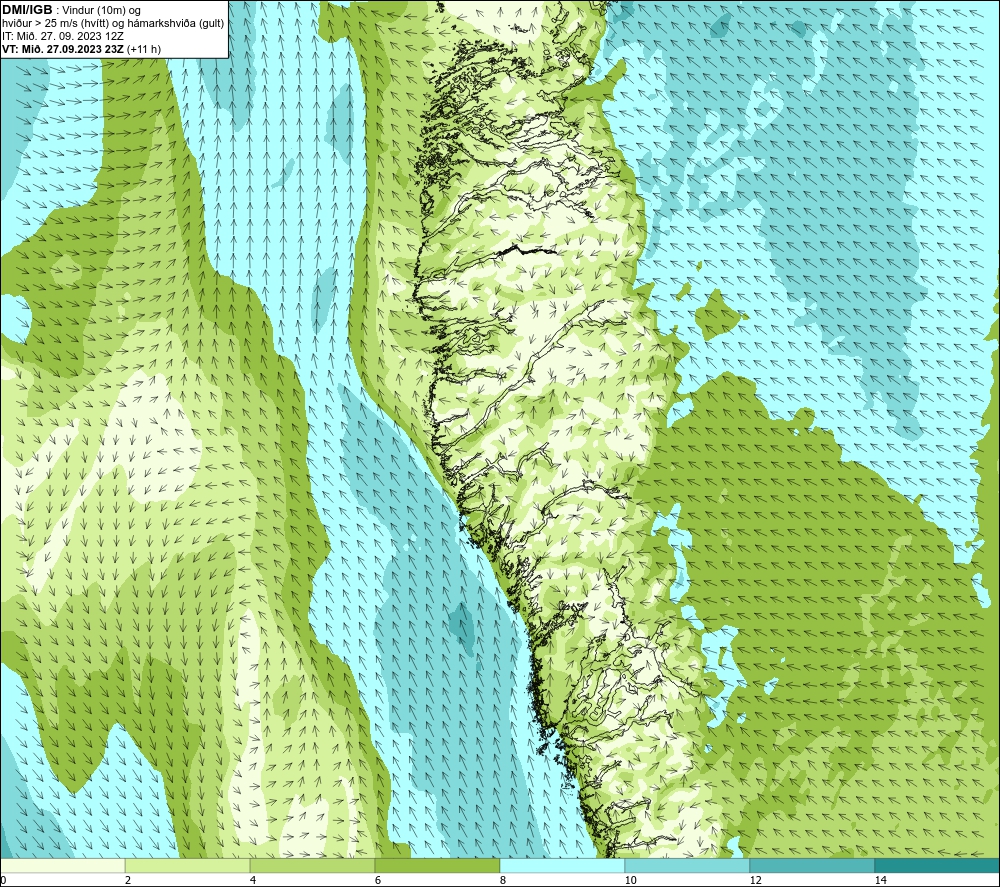Click the 'Vindur (10m) og' label

coord(102,11)
